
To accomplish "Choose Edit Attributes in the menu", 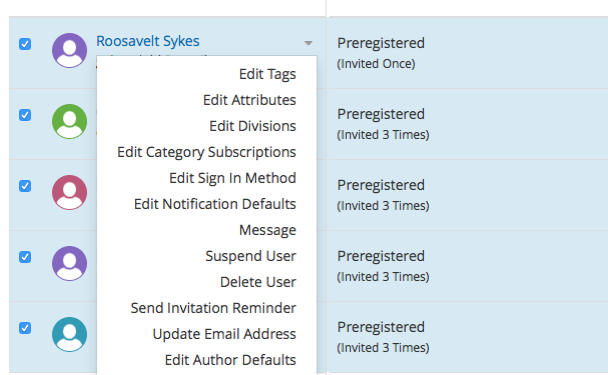I will point(250,100).
